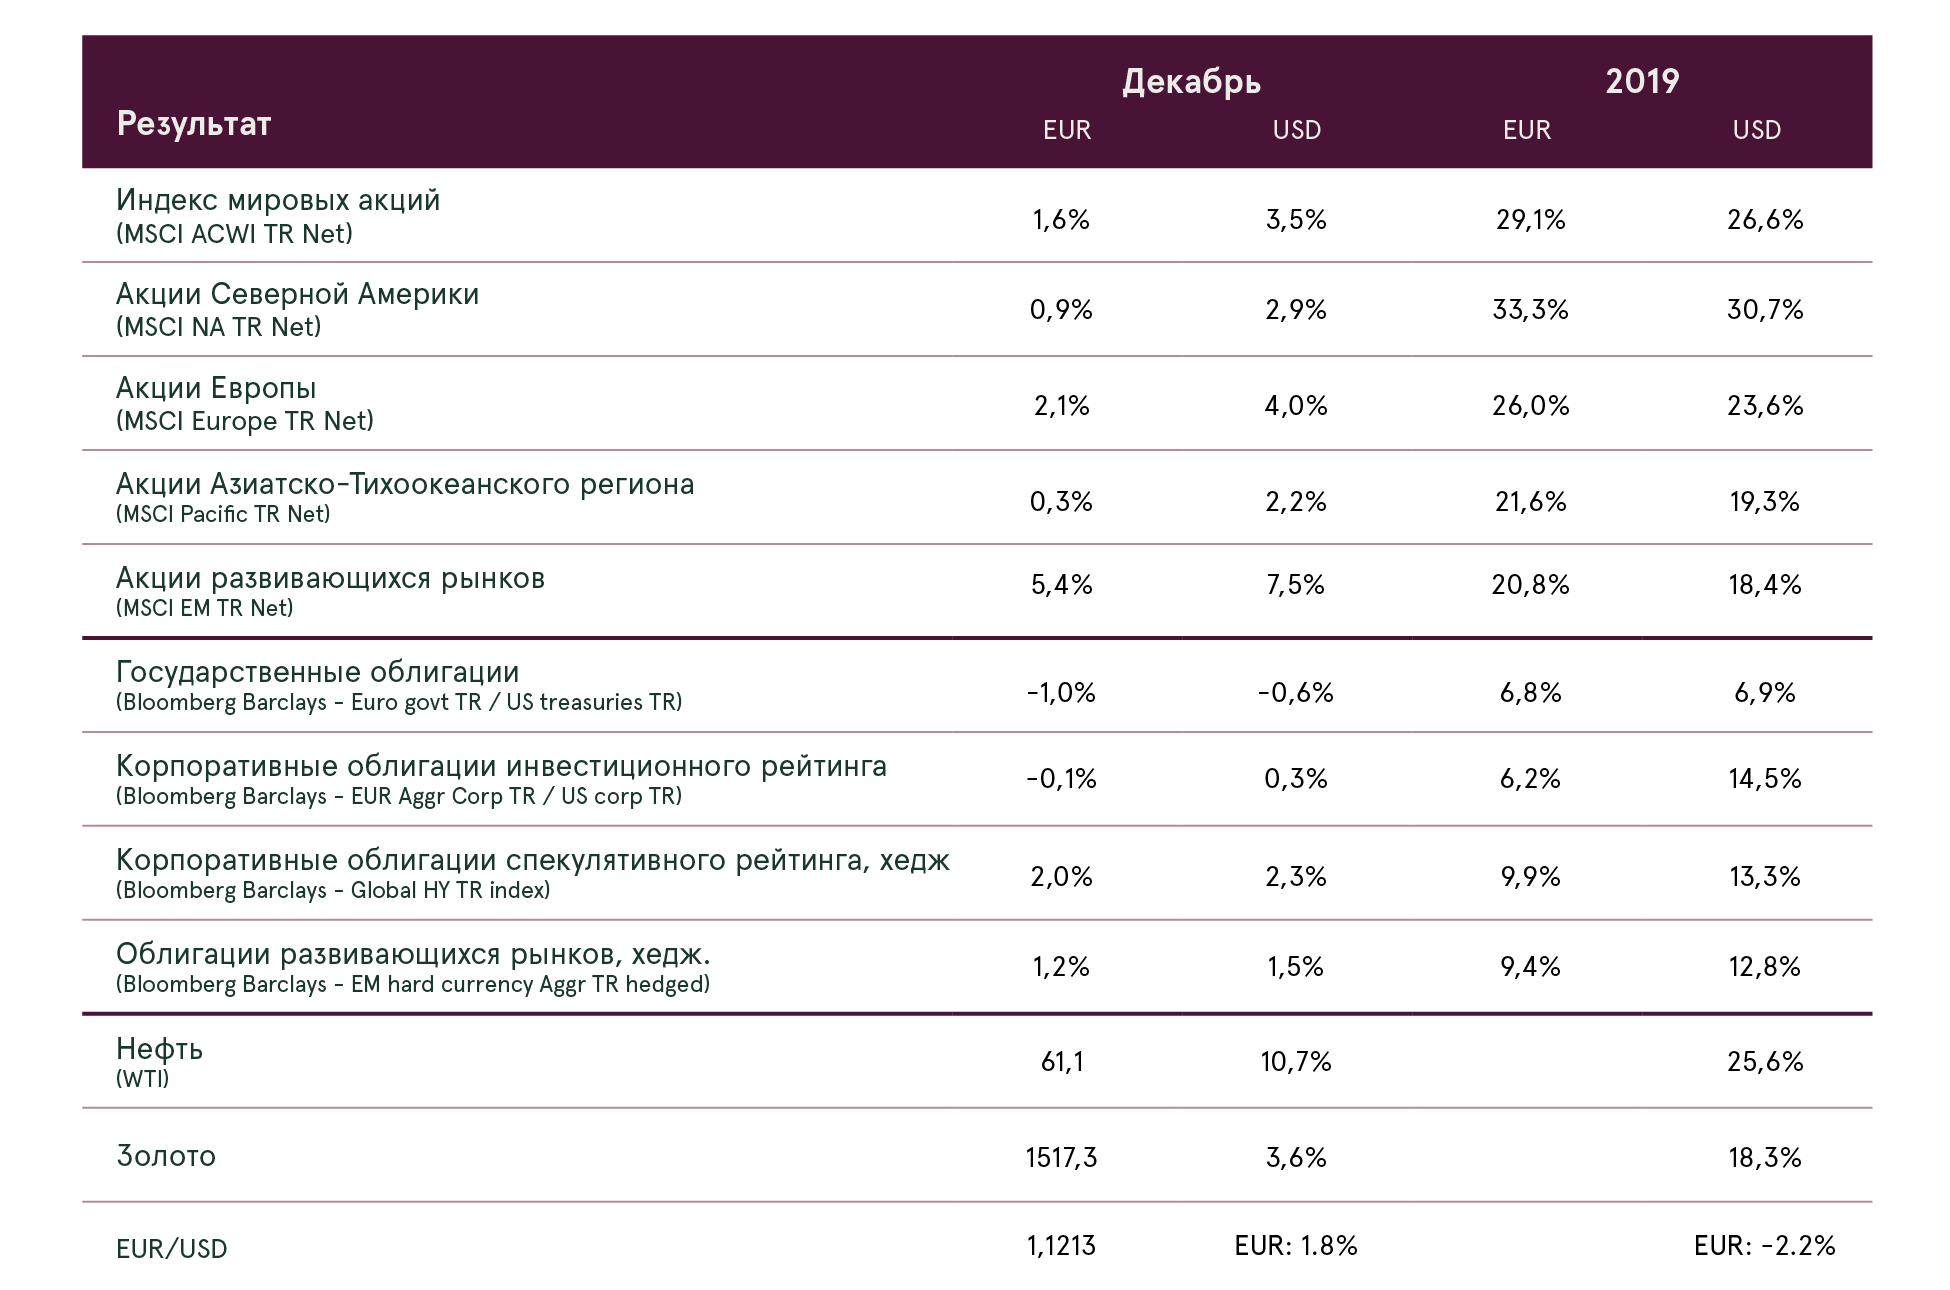Viewport: 1950px width, 1290px height.
Task: Select government bonds 2019 EUR value 6,8%
Action: pyautogui.click(x=1530, y=693)
